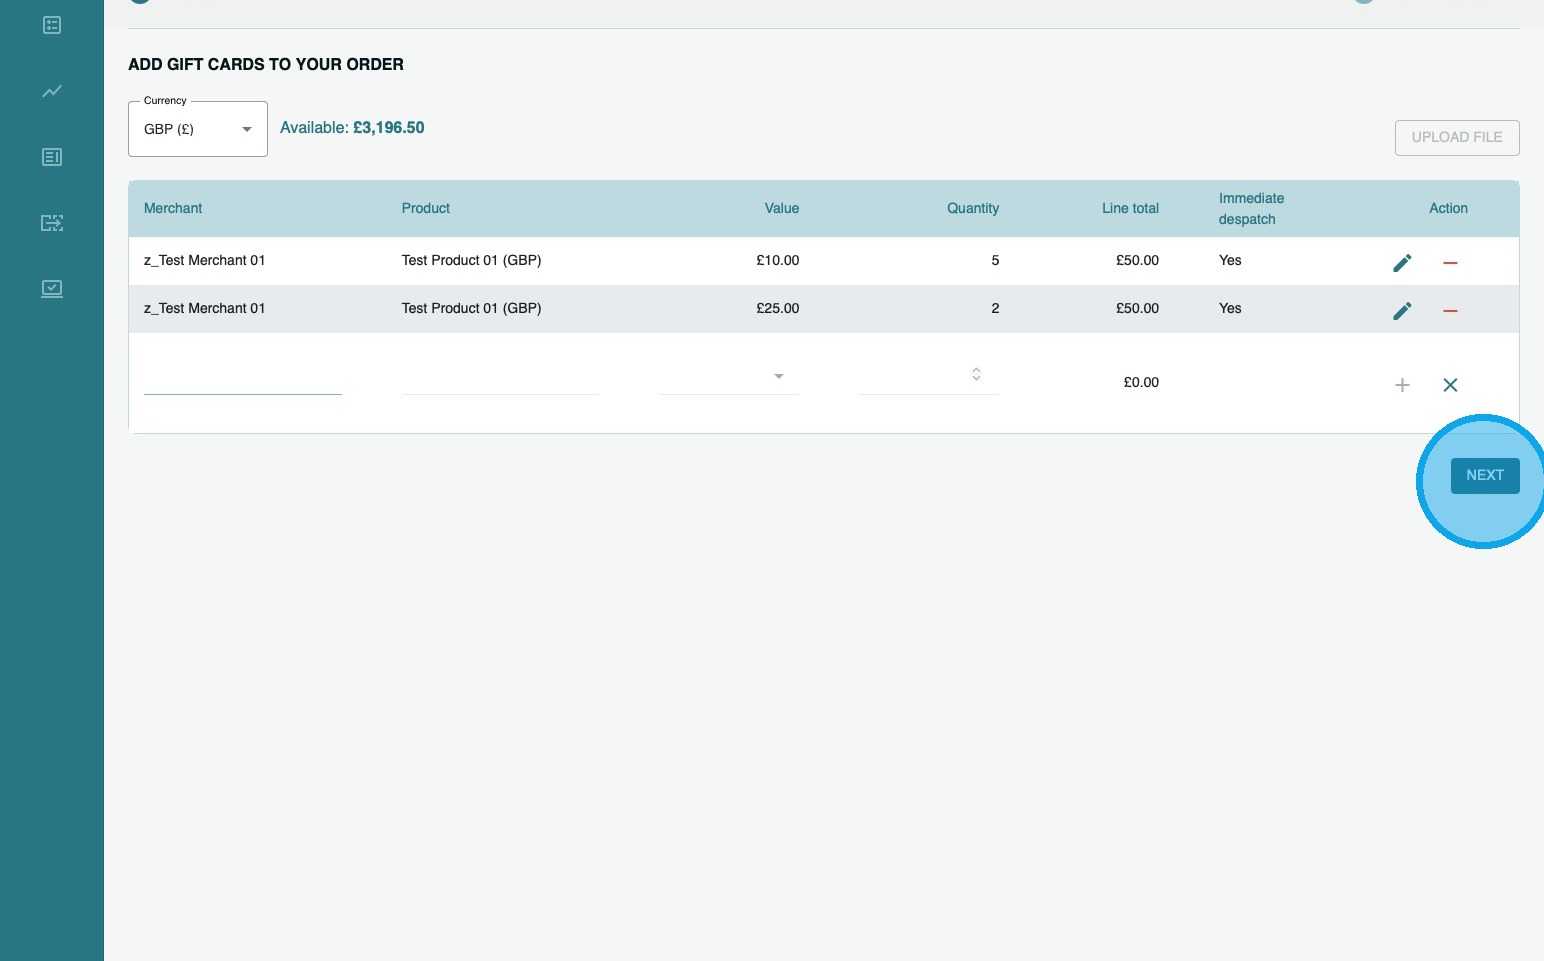Remove the £25.00 gift card row
This screenshot has width=1544, height=961.
[1450, 310]
